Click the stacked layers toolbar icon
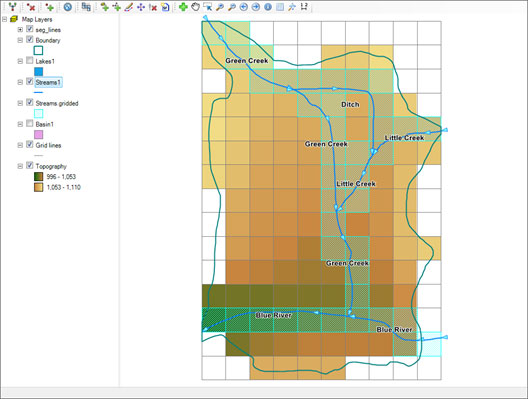 click(x=86, y=7)
